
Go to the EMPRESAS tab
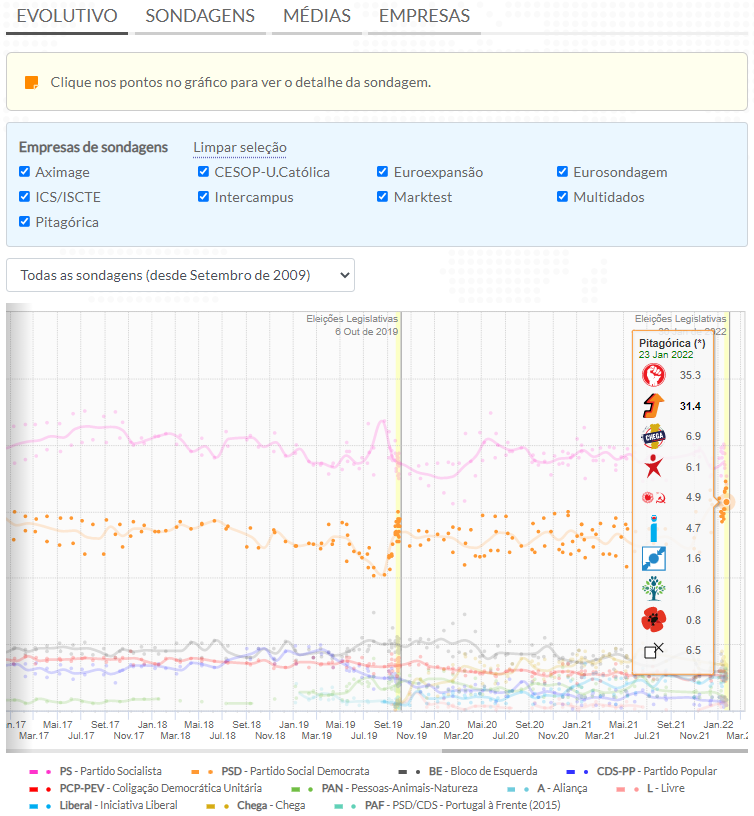(x=424, y=16)
